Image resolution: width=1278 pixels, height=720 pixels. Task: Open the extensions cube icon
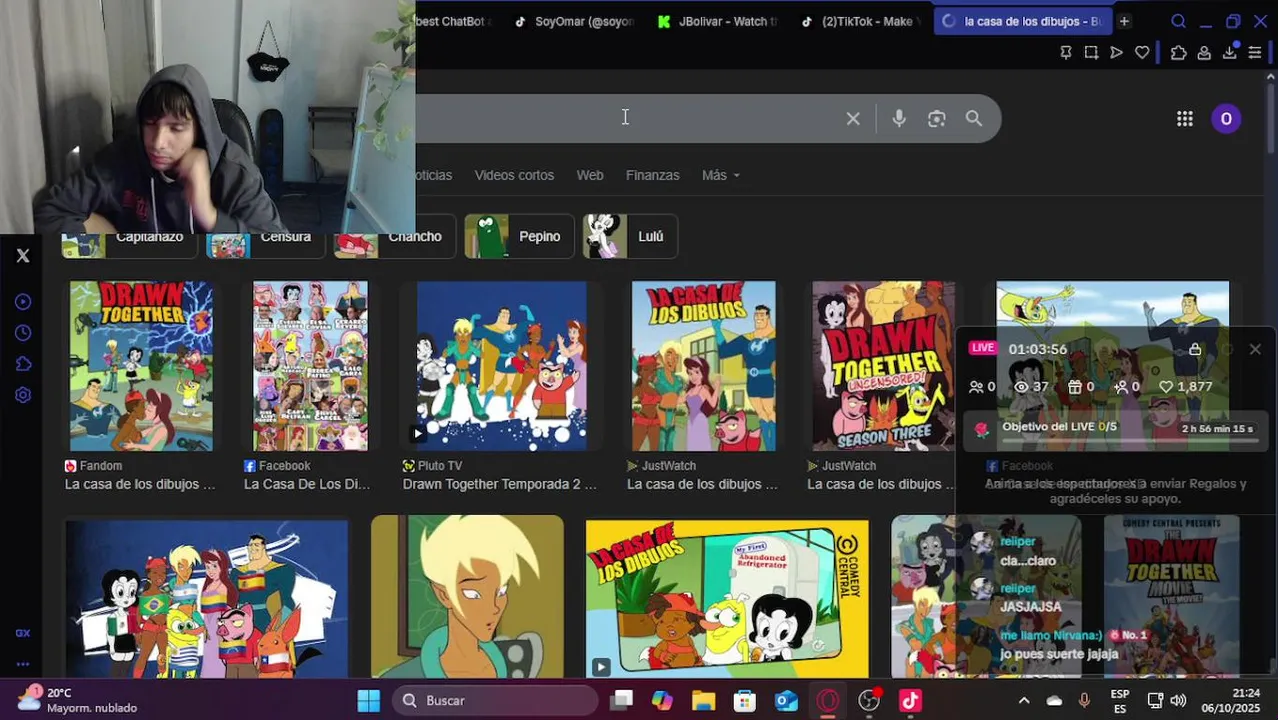(x=1178, y=53)
